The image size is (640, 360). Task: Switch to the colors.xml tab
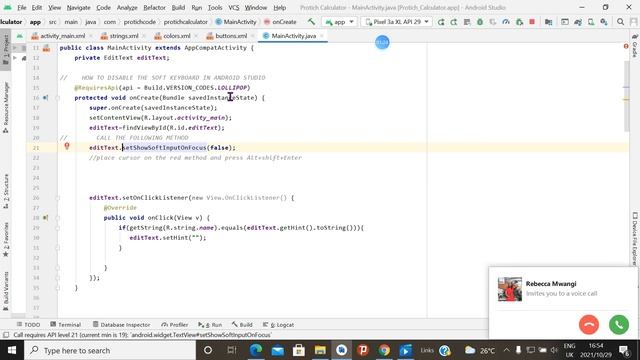click(177, 36)
